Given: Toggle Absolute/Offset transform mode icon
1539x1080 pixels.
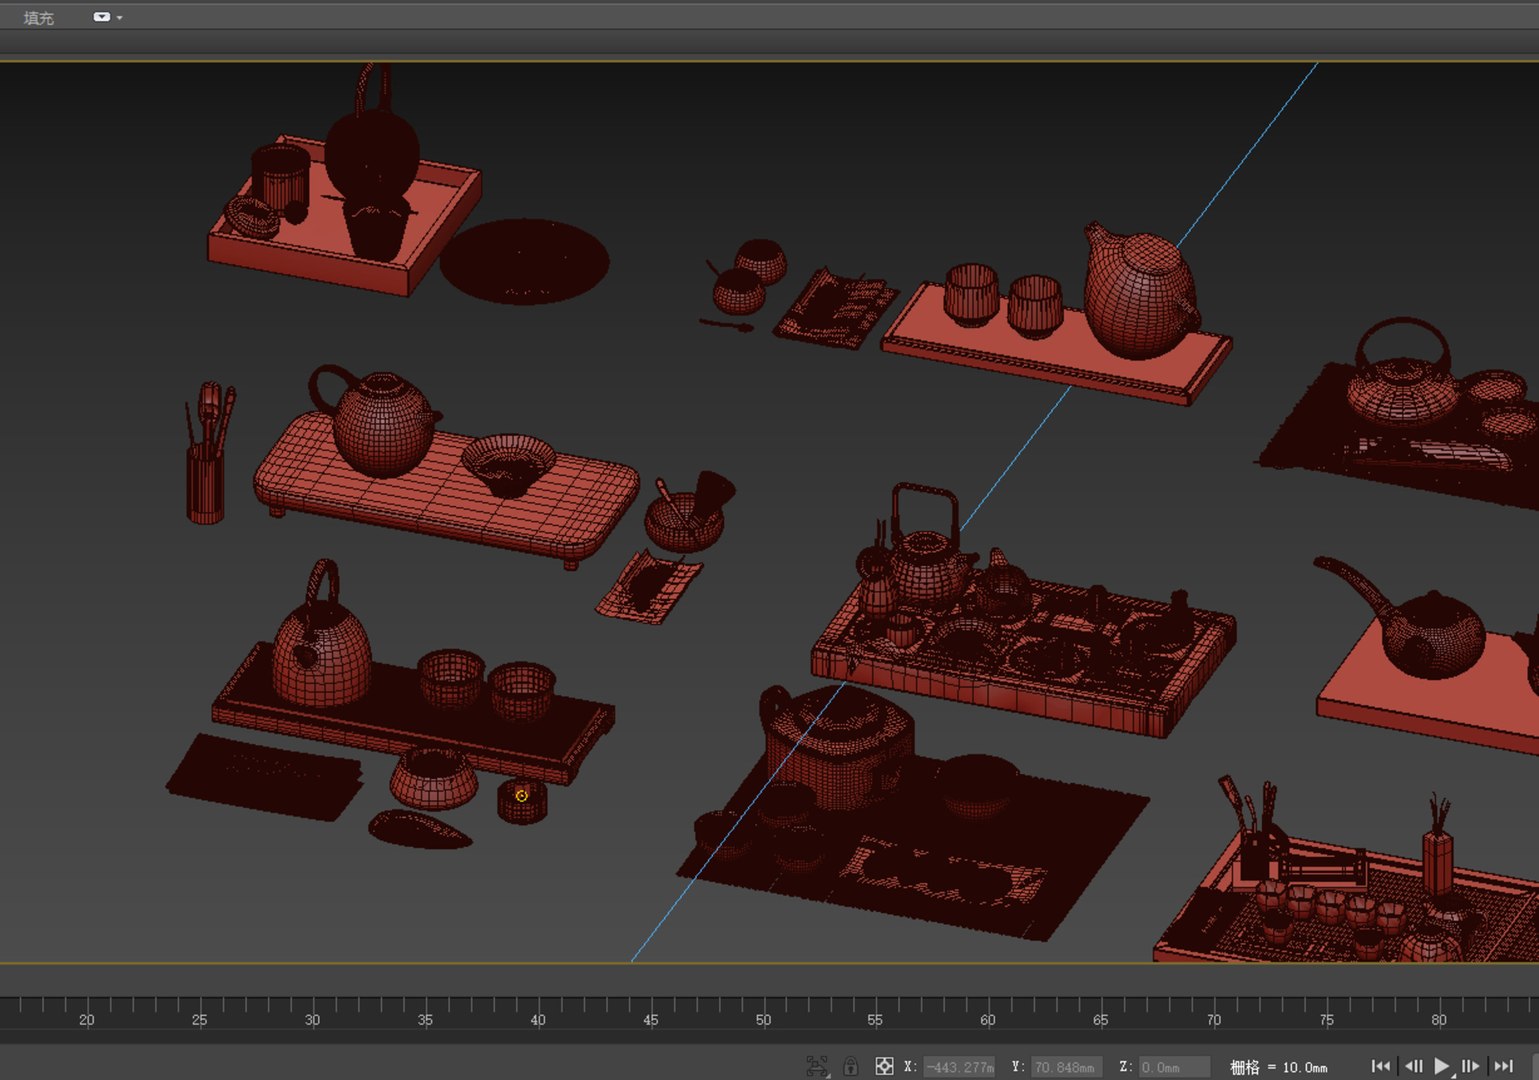Looking at the screenshot, I should (884, 1067).
